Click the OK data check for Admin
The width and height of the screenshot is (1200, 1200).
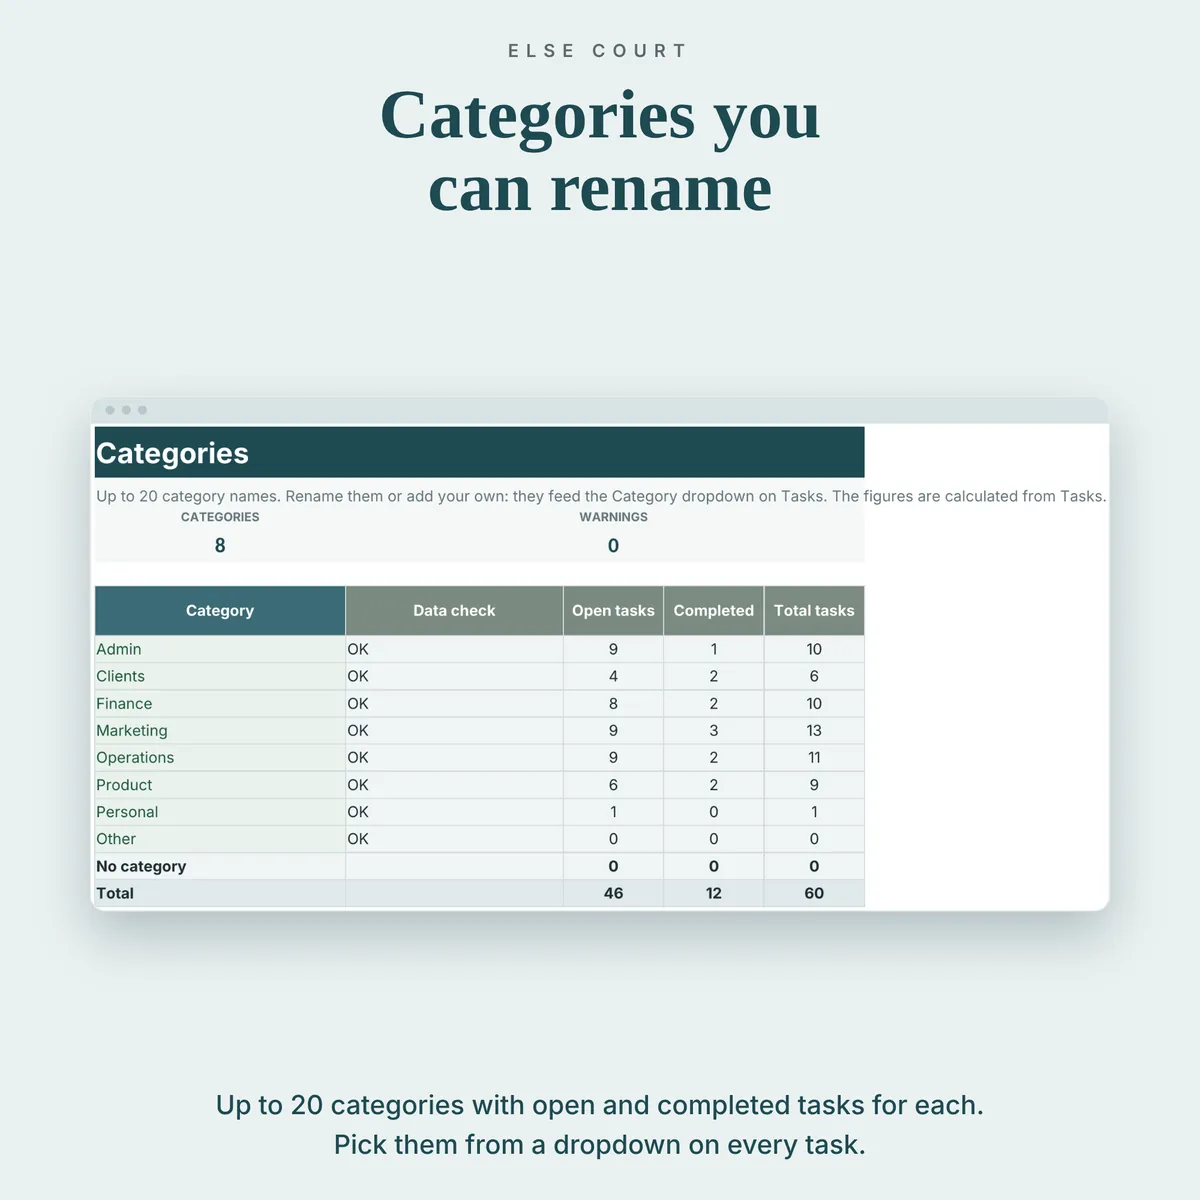pos(358,649)
